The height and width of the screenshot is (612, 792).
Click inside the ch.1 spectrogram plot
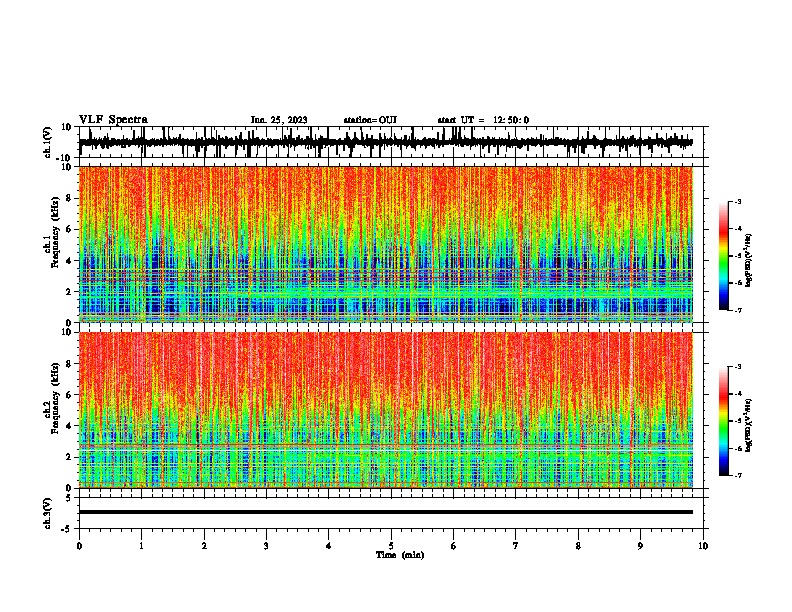pyautogui.click(x=386, y=244)
